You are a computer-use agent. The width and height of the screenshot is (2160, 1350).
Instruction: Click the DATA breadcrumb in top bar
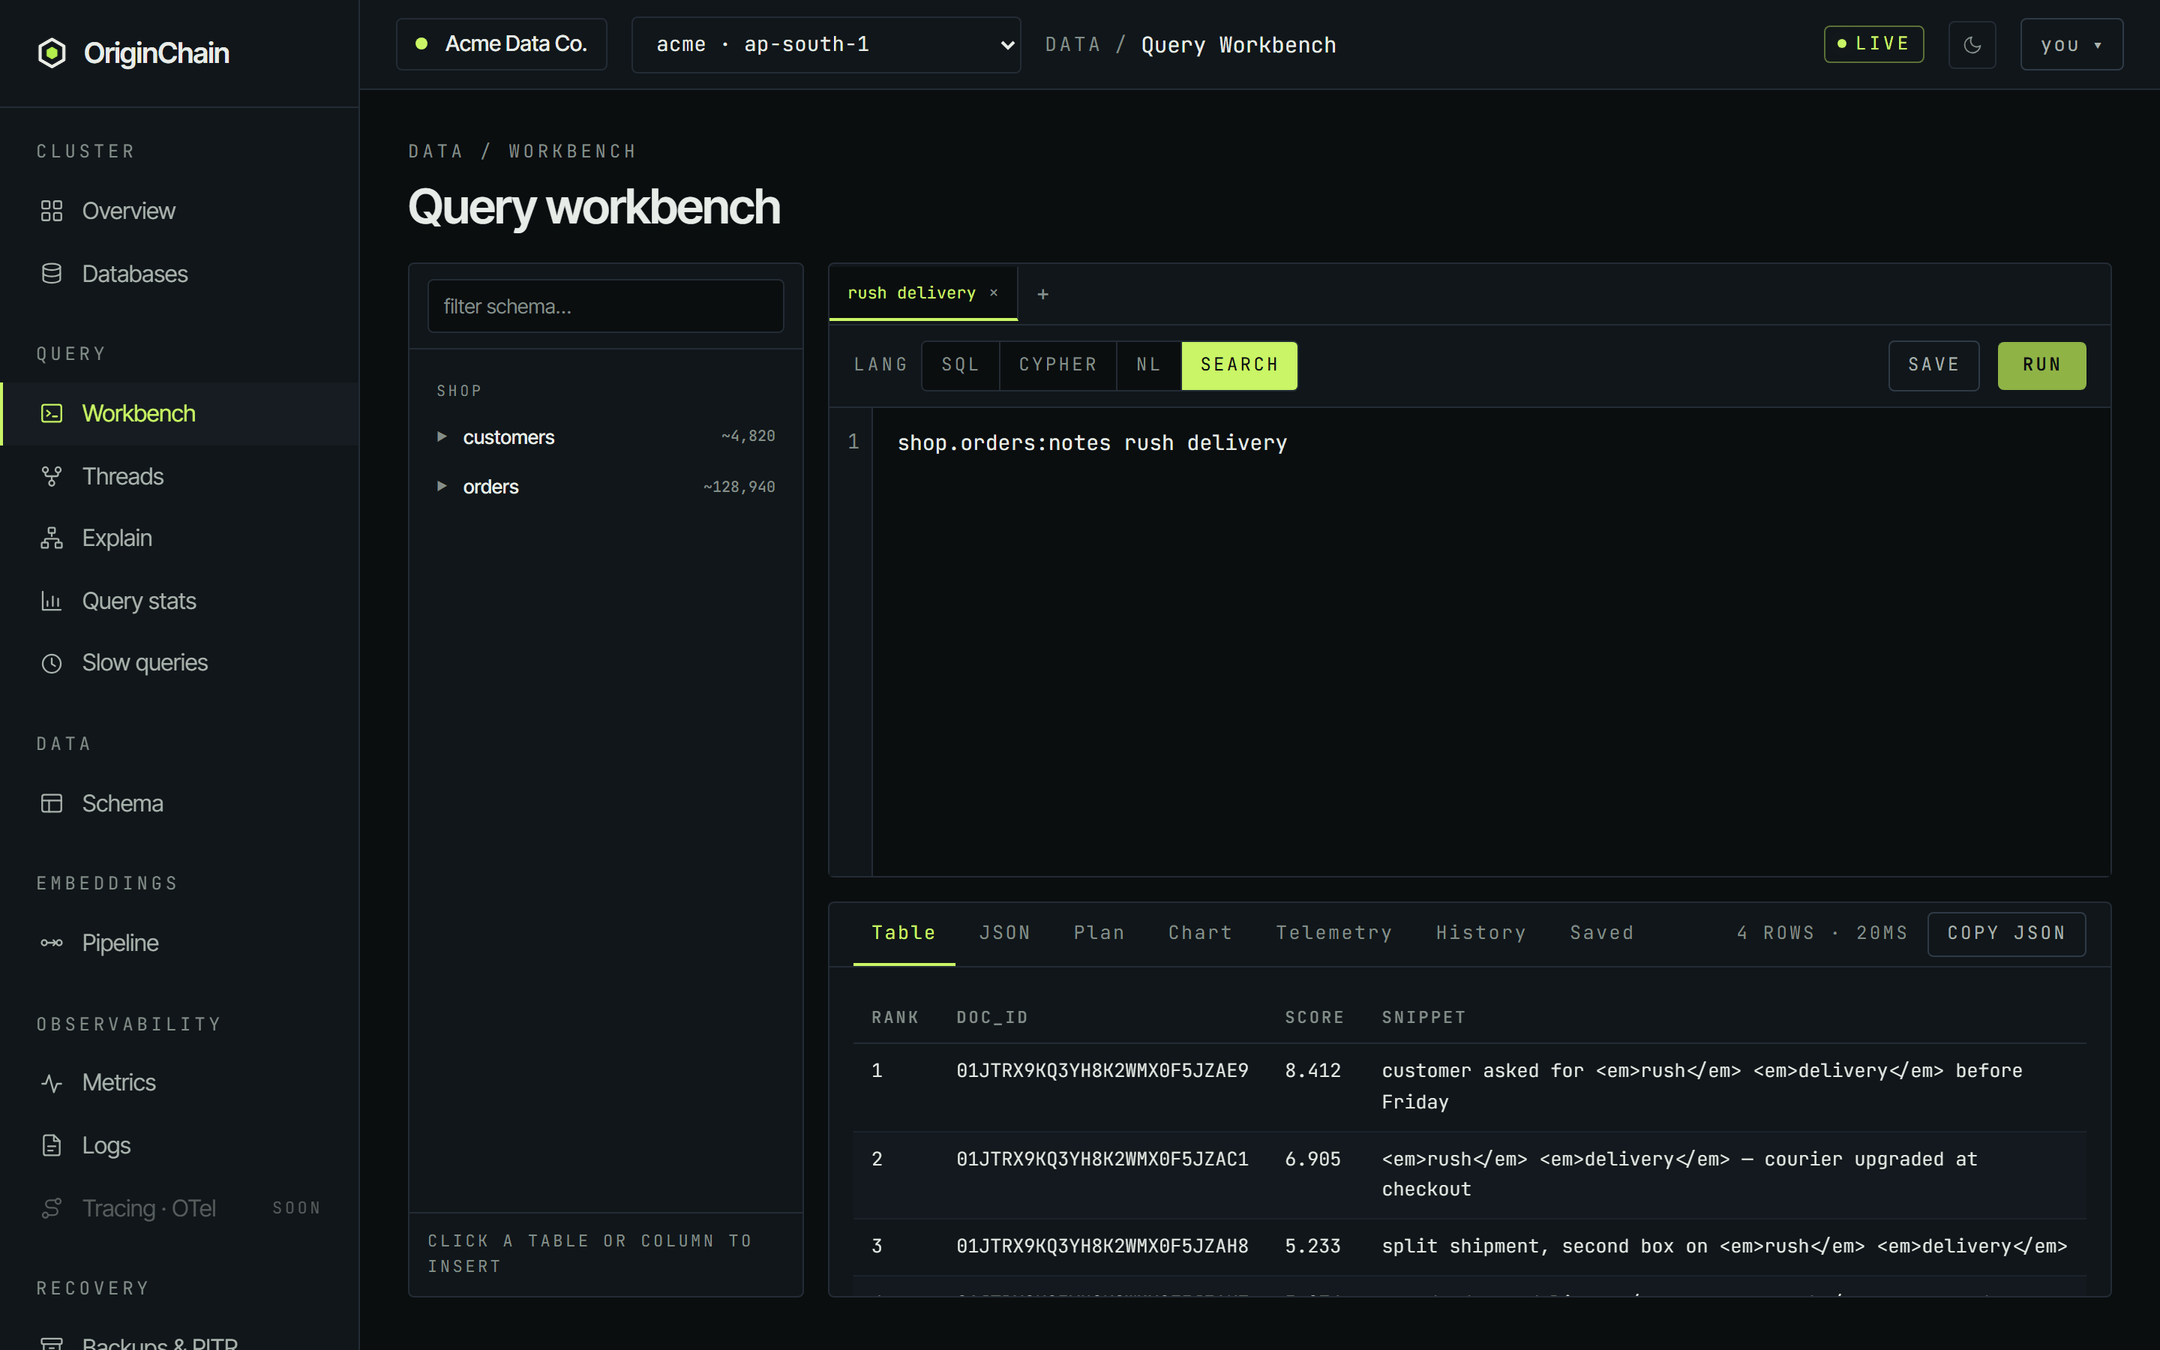(1072, 45)
